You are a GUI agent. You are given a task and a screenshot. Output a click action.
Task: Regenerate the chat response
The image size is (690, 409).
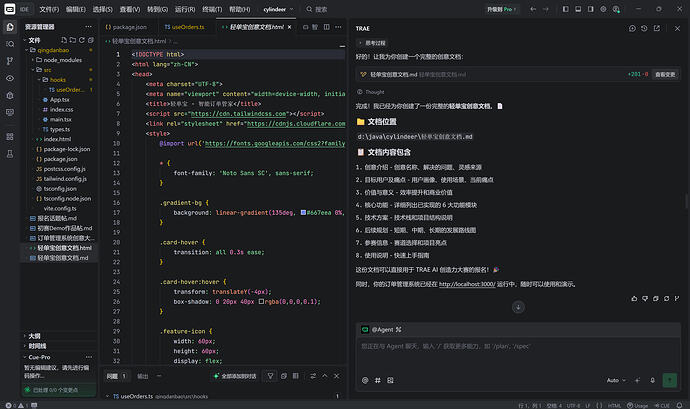click(x=666, y=298)
